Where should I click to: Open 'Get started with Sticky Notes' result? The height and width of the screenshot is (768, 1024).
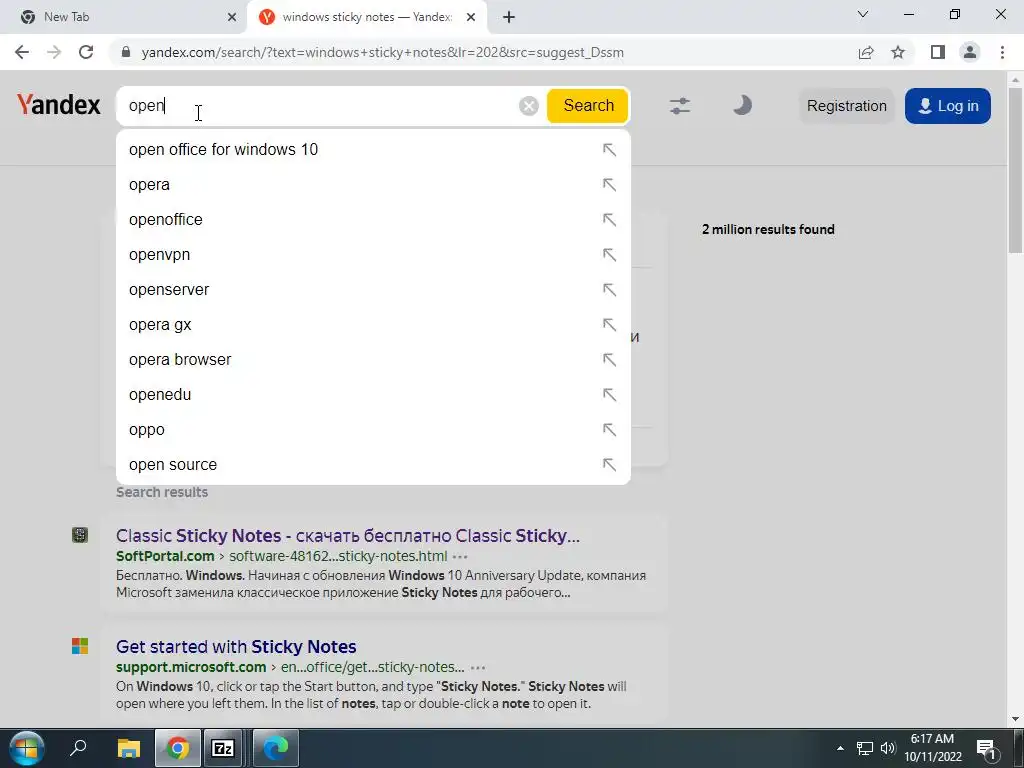[236, 647]
